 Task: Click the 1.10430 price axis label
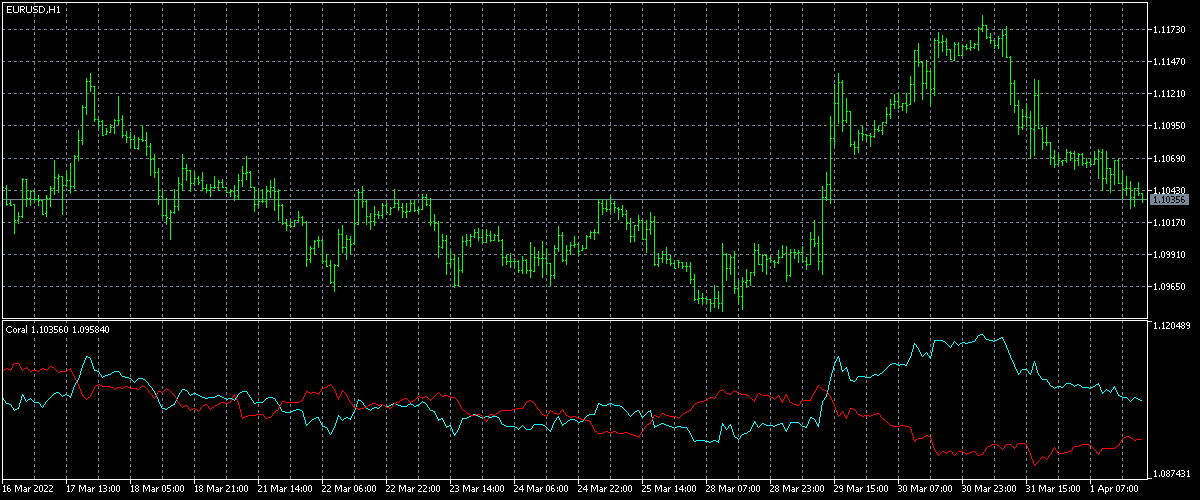[1169, 190]
